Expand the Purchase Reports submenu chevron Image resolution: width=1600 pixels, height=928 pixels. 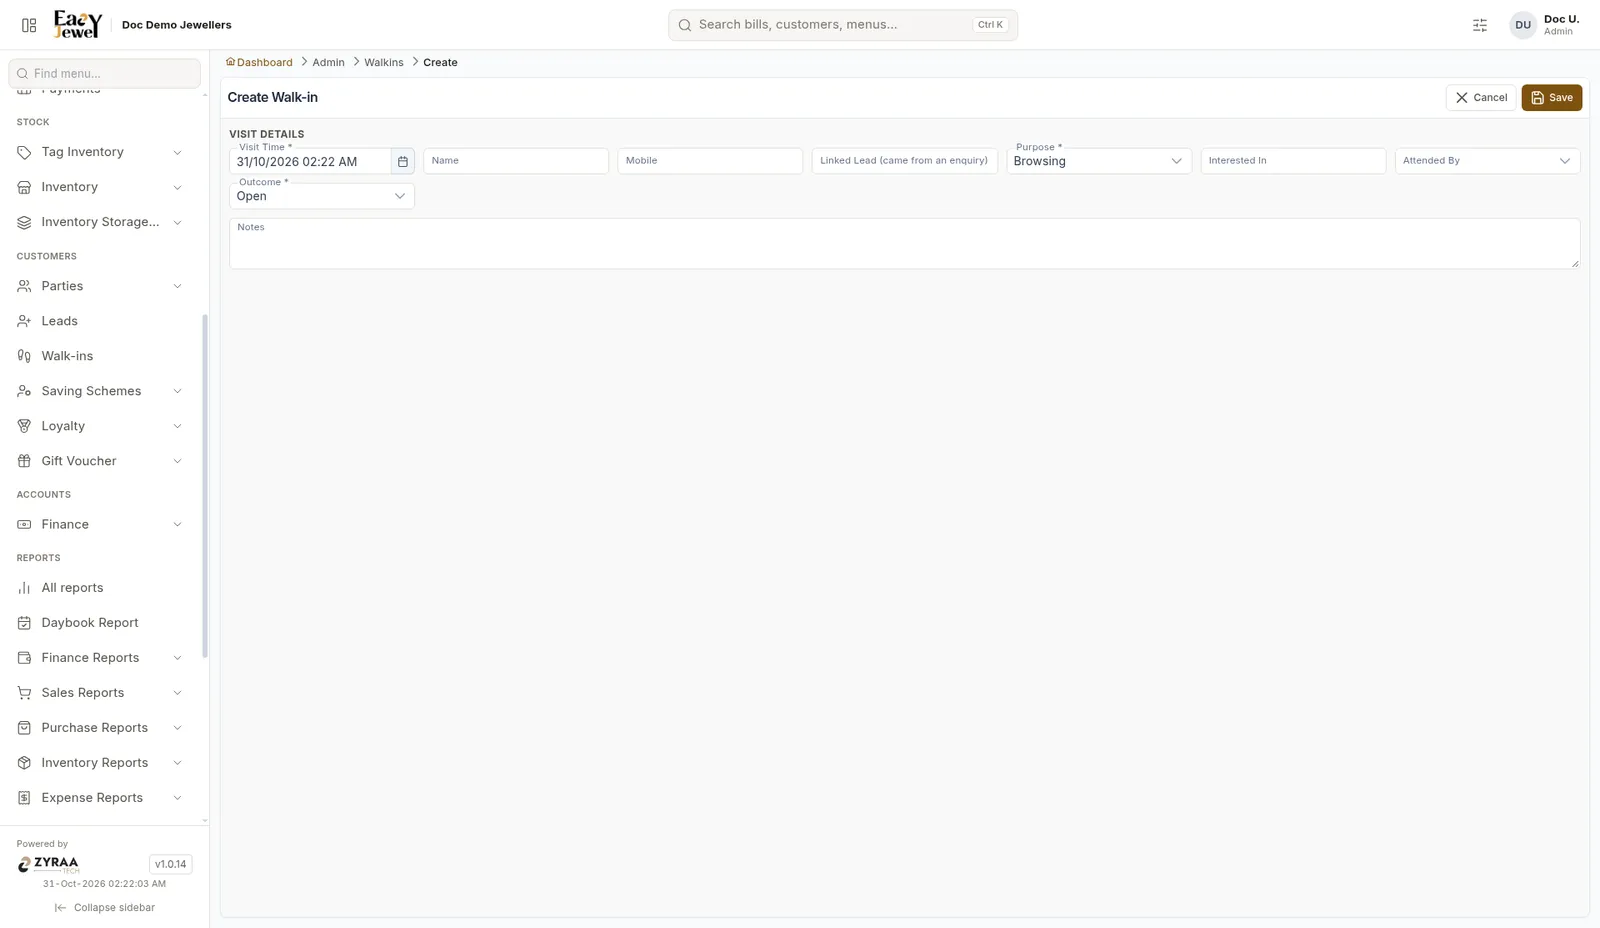coord(177,728)
